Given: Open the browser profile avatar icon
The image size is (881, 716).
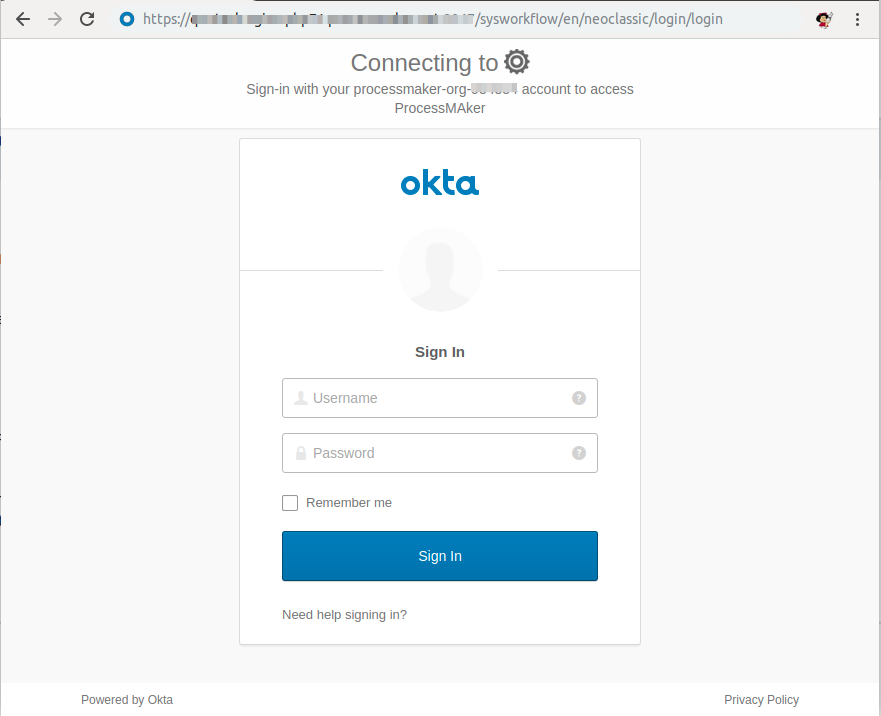Looking at the screenshot, I should pos(824,19).
